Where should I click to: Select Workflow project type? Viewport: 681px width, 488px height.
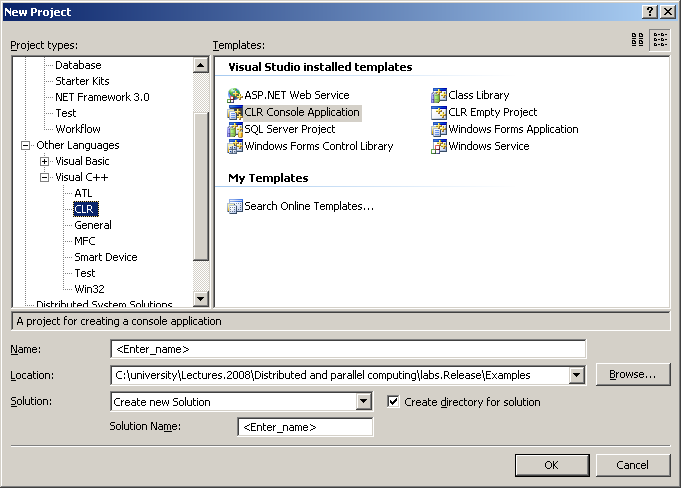tap(78, 129)
